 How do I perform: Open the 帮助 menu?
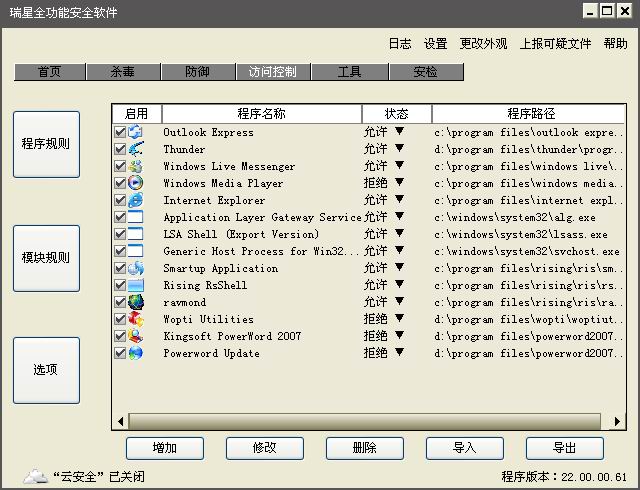(616, 44)
